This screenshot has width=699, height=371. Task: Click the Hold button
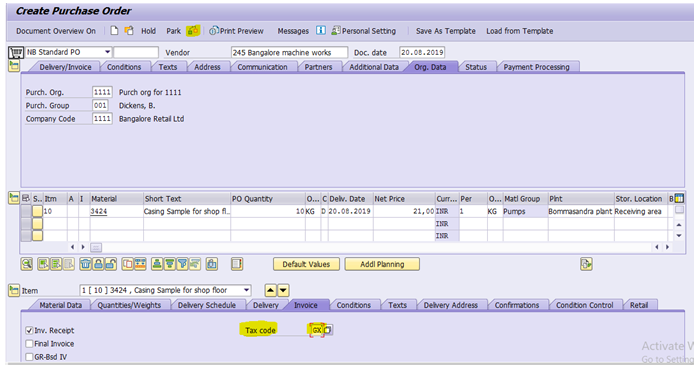(148, 31)
